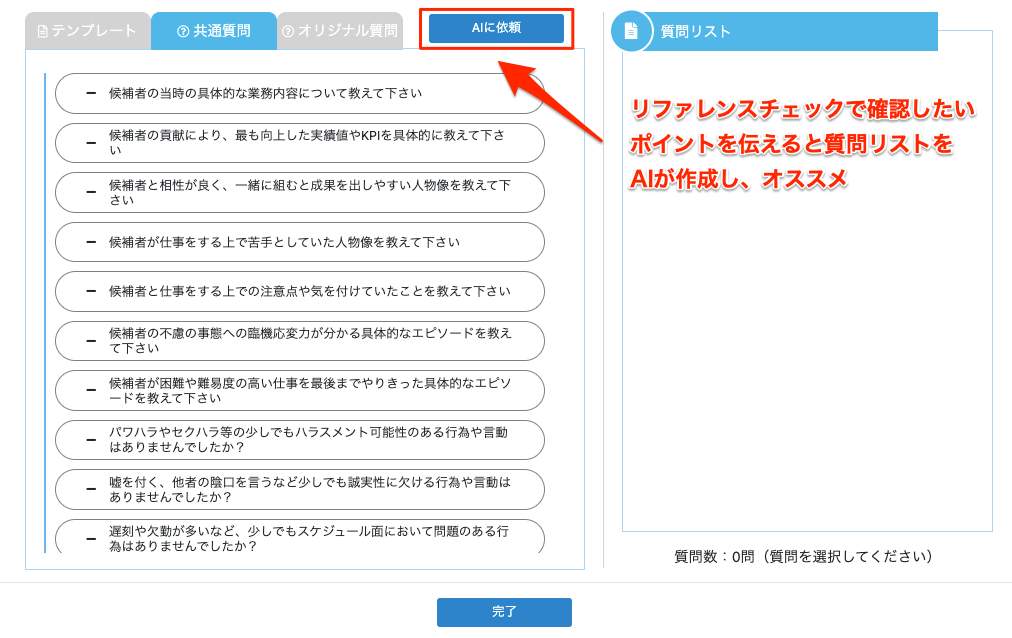1012x638 pixels.
Task: Click the 質問リスト document icon
Action: click(x=631, y=30)
